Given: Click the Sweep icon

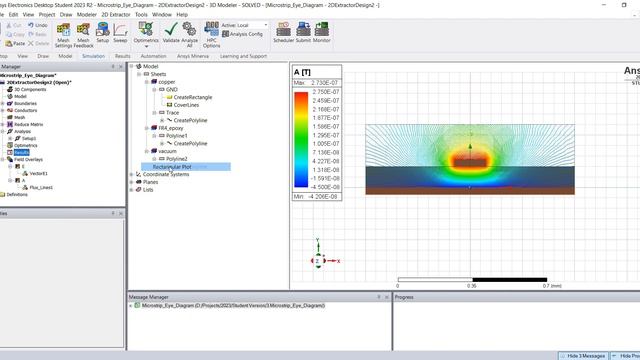Looking at the screenshot, I should (x=120, y=33).
